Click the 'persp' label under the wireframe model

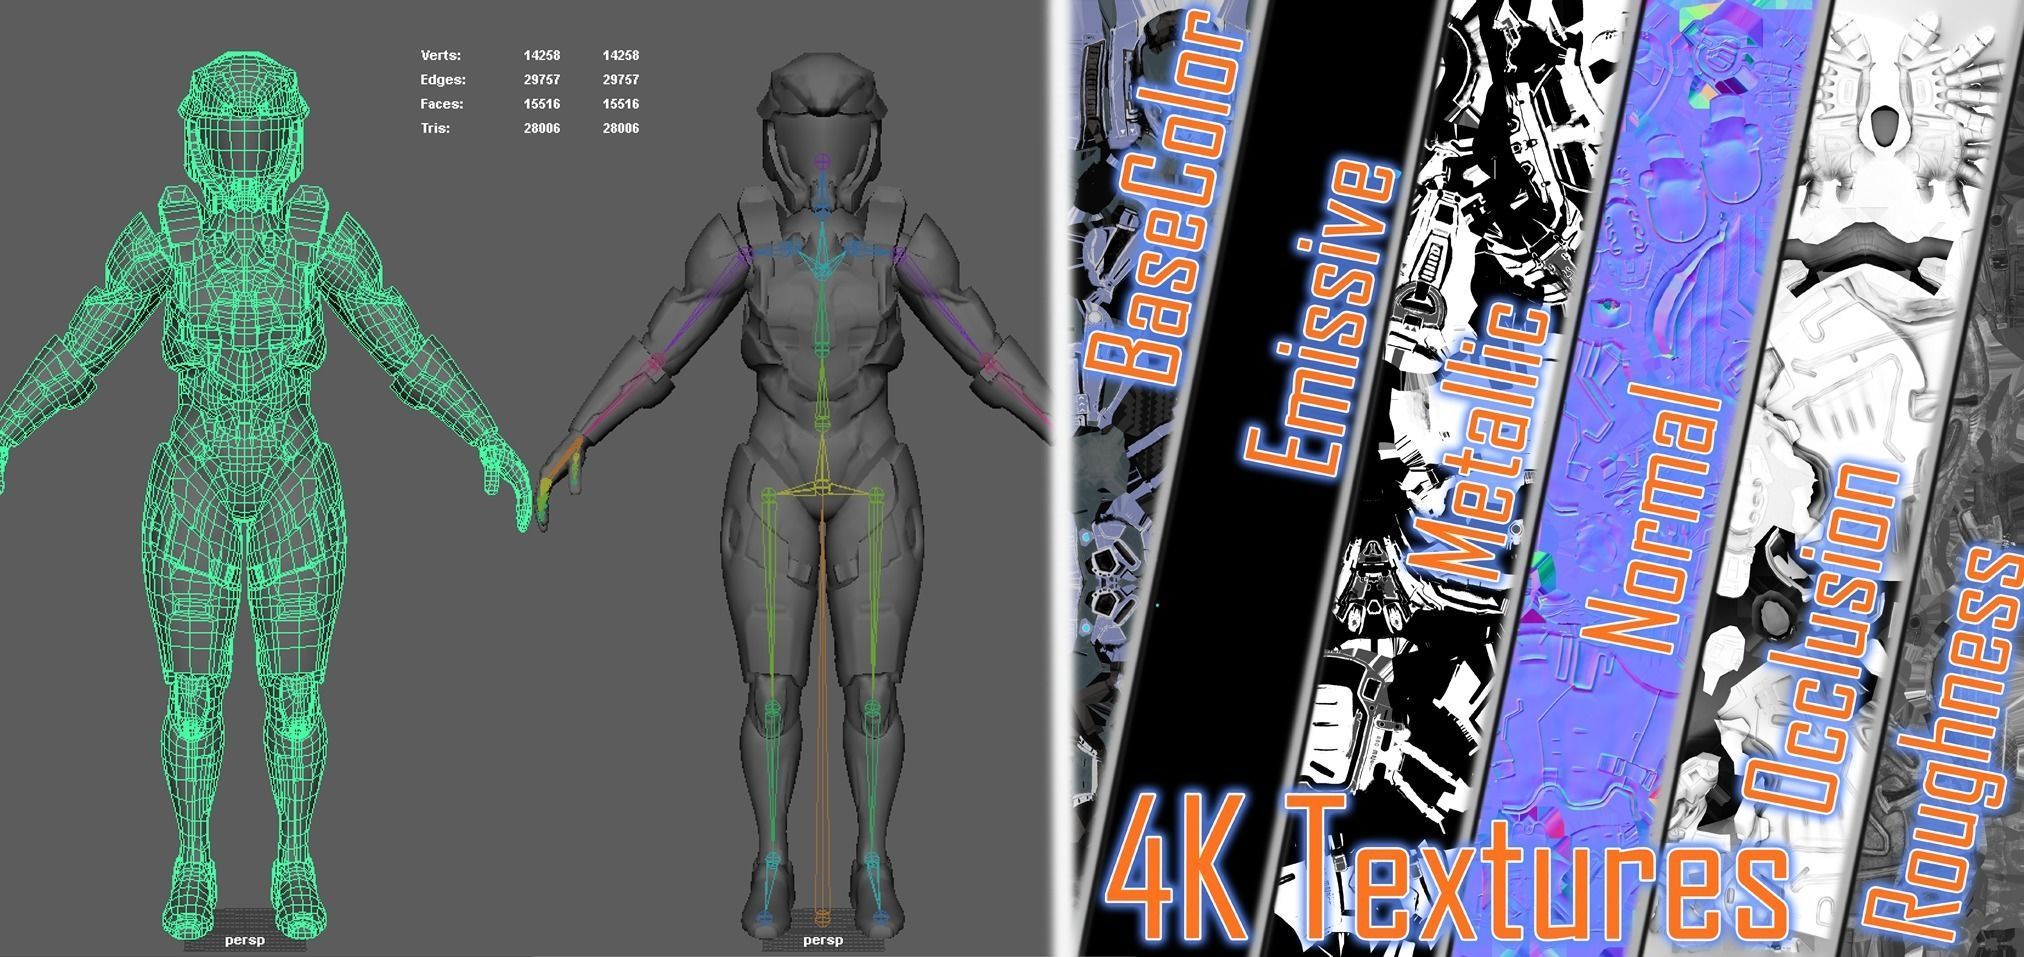coord(245,940)
